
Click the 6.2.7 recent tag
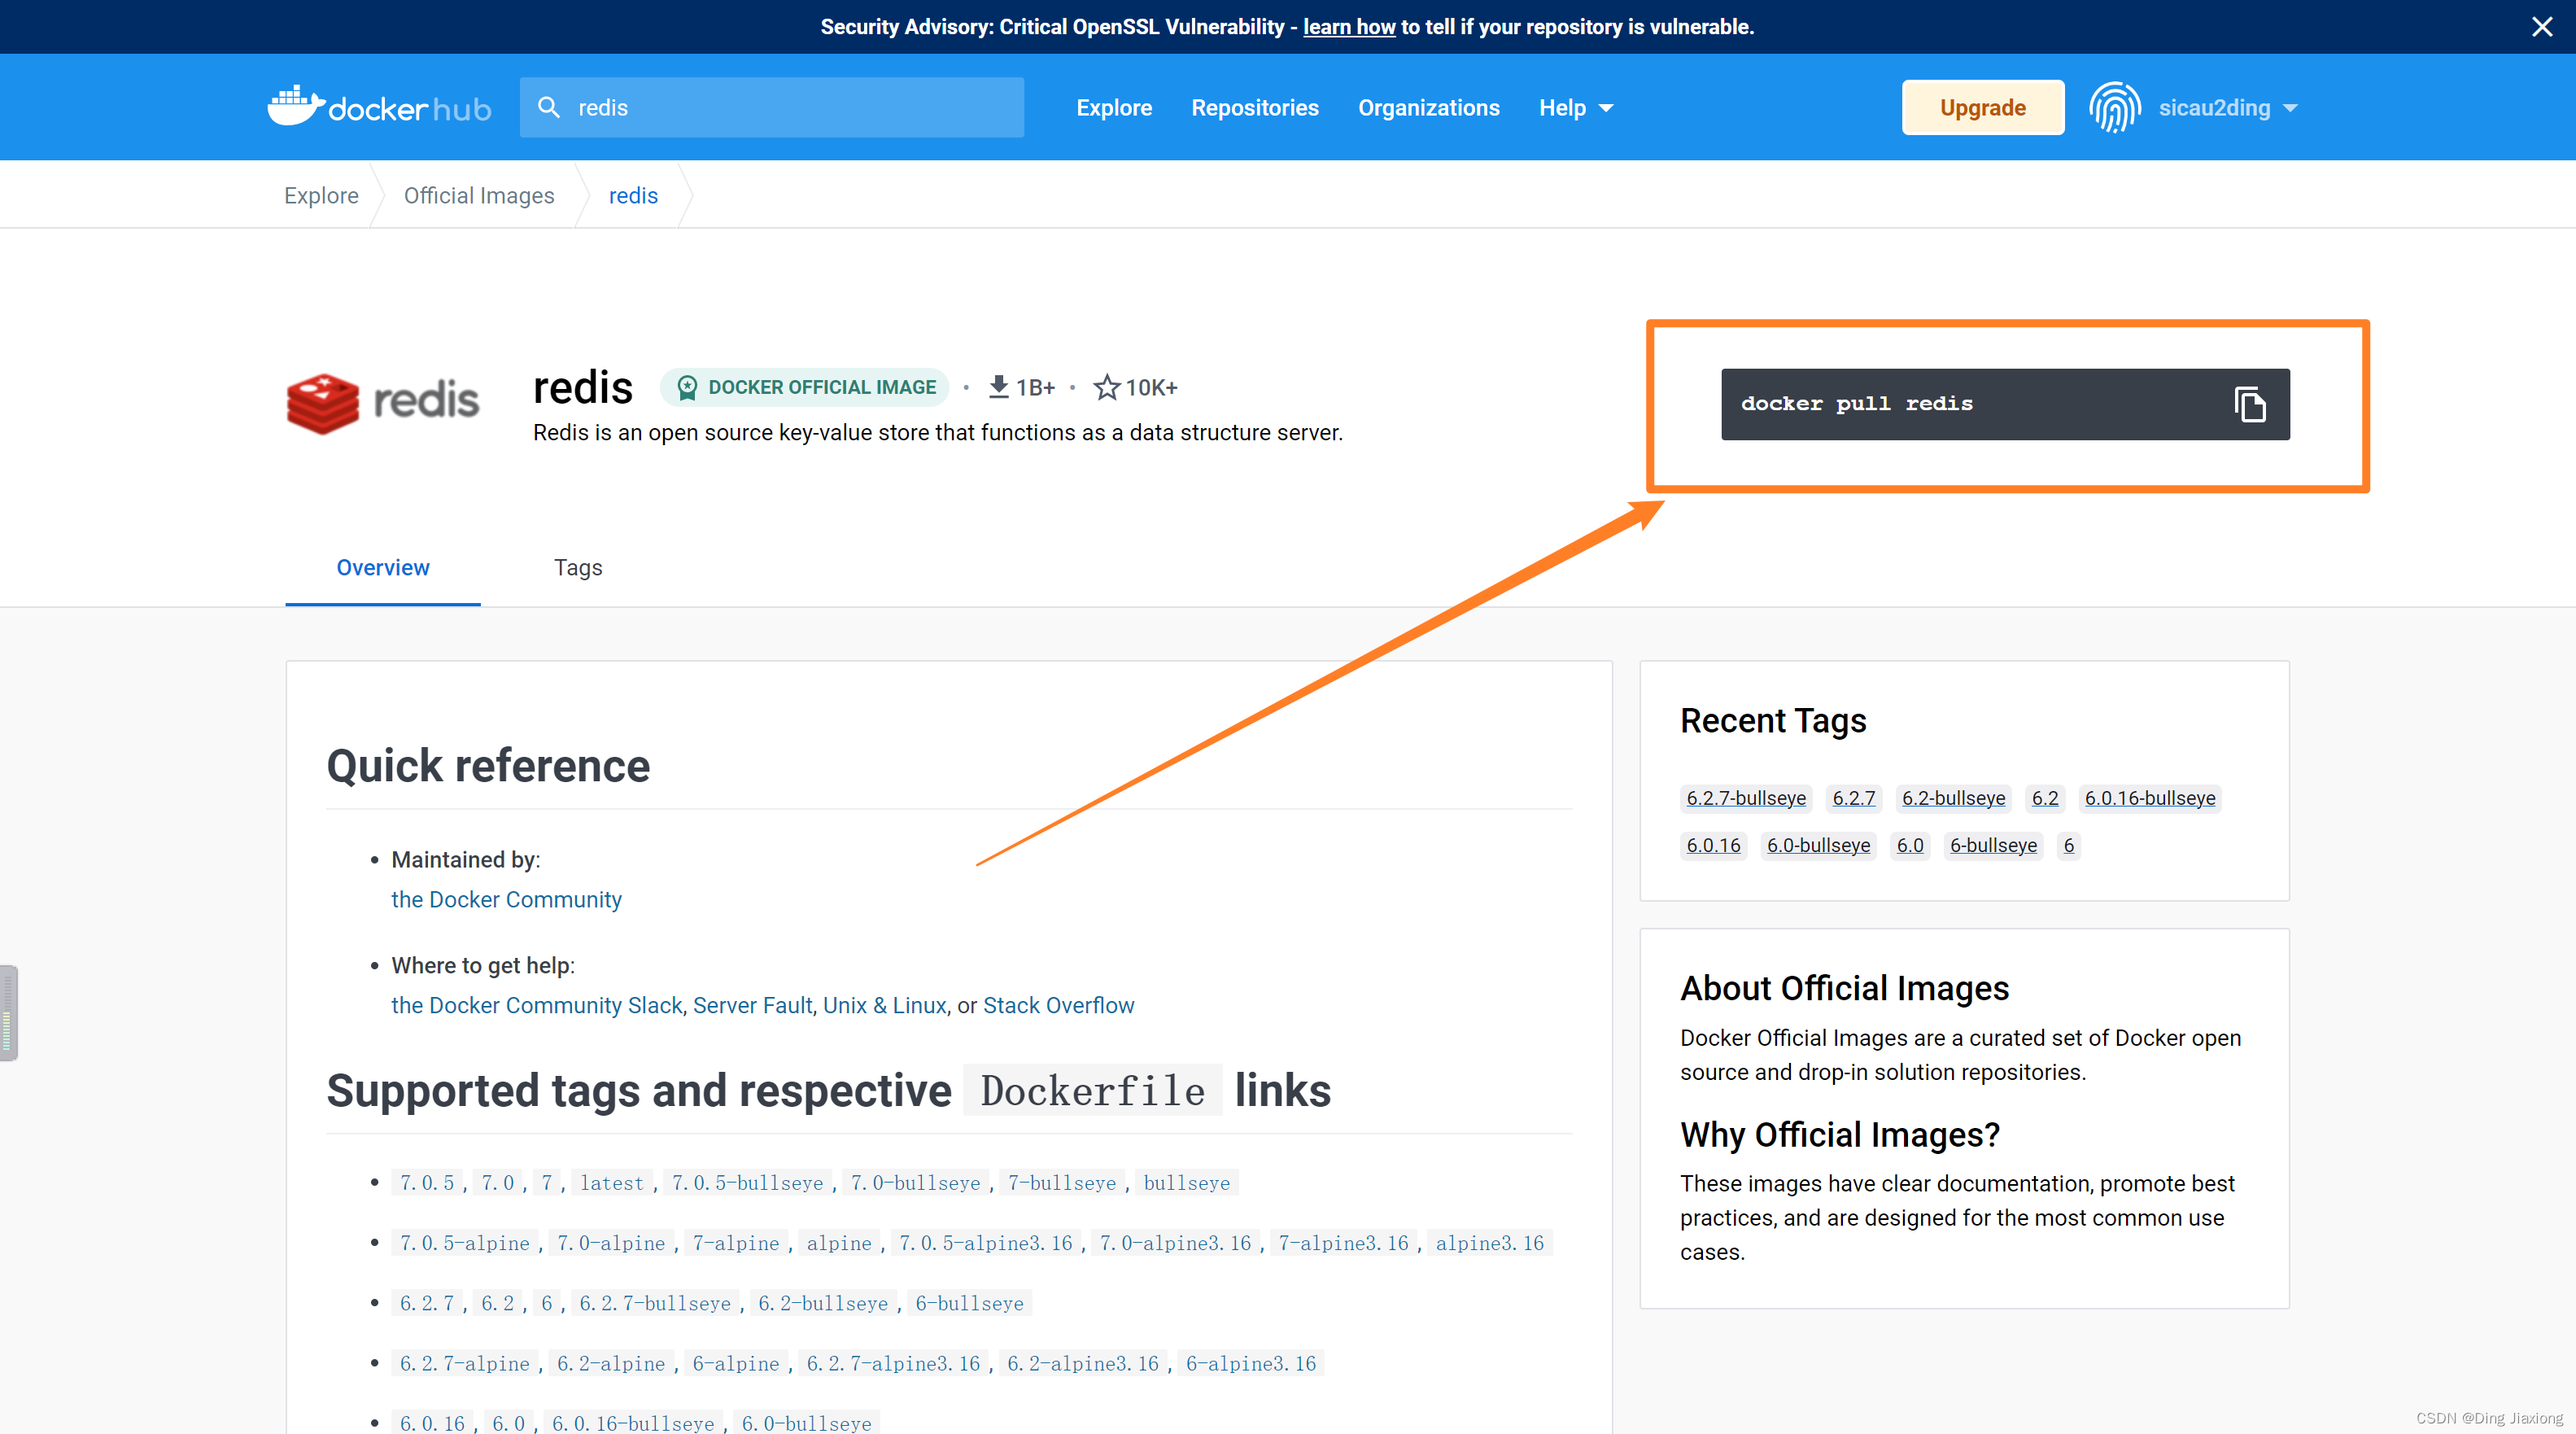click(1853, 798)
